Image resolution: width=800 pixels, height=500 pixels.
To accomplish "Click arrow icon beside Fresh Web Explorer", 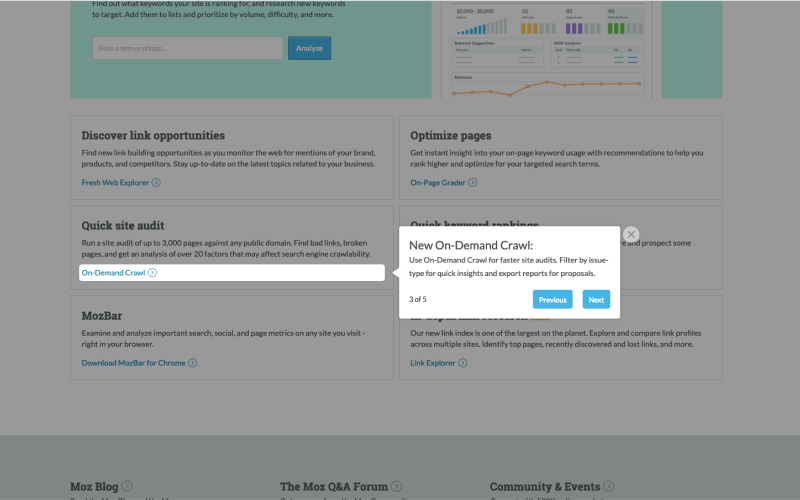I will 156,182.
